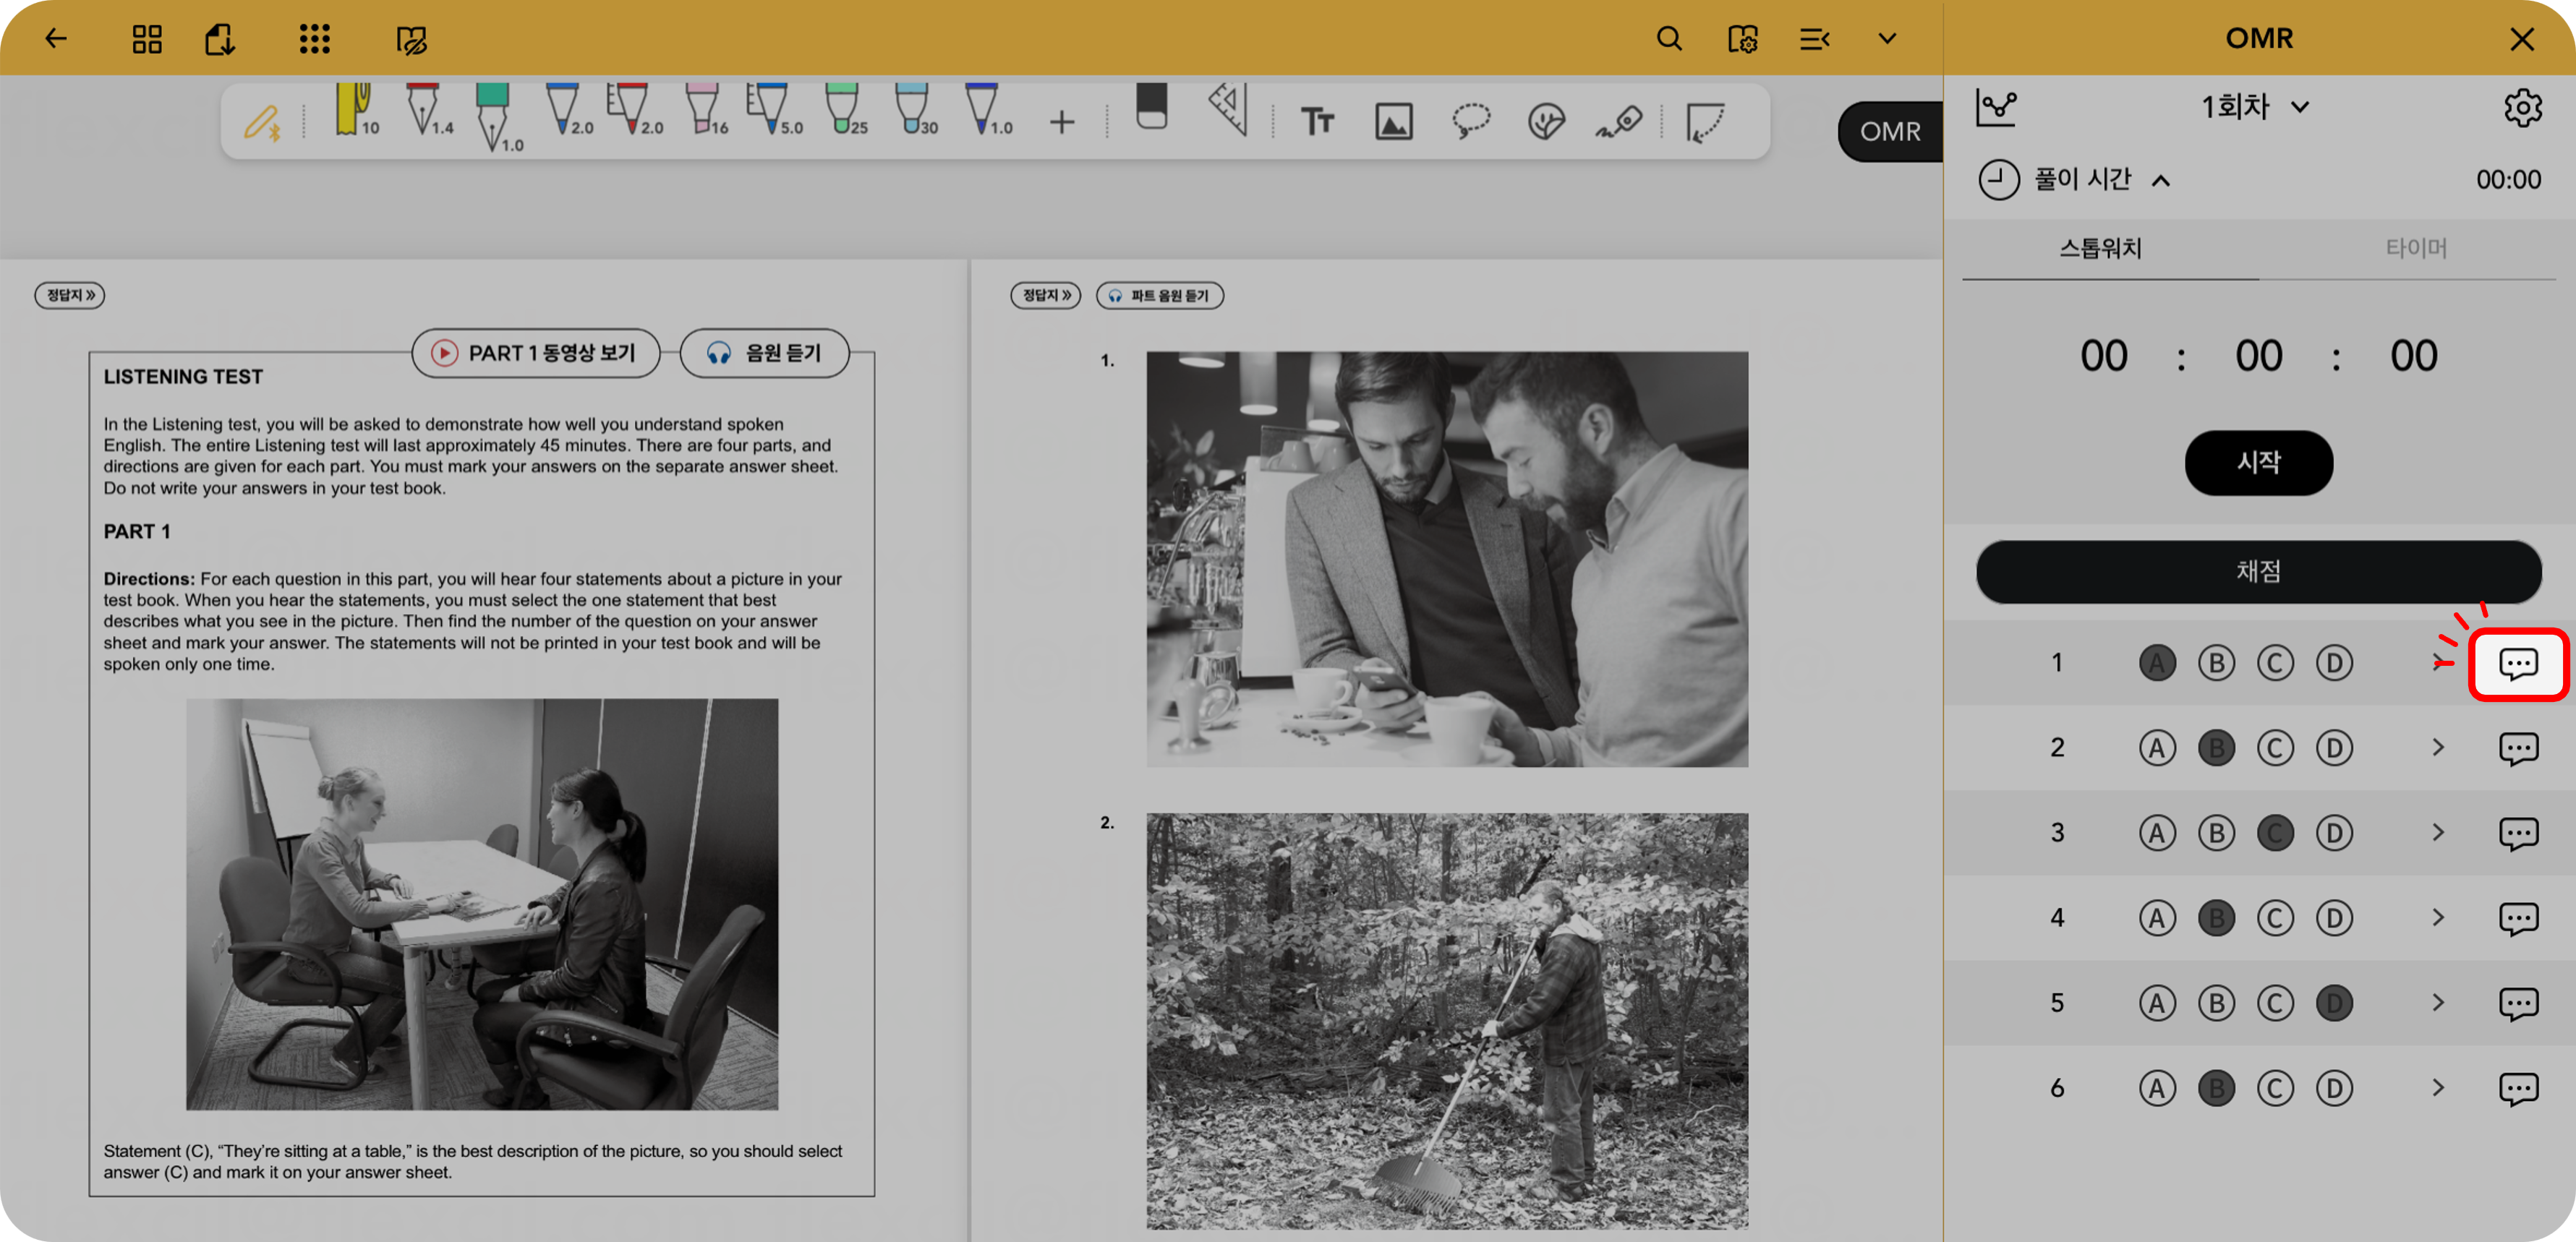The height and width of the screenshot is (1242, 2576).
Task: Open the OMR score graph icon
Action: [1996, 107]
